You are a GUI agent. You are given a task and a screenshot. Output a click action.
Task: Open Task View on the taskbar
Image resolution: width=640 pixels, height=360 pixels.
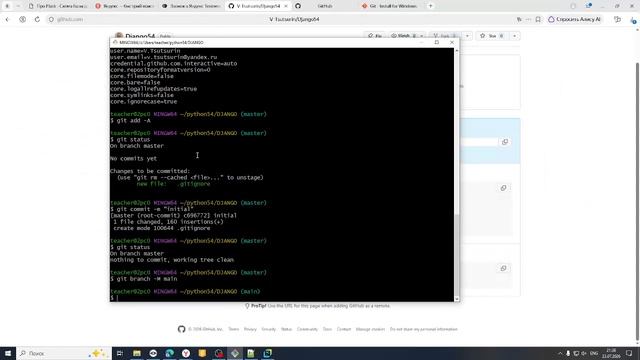[x=120, y=353]
